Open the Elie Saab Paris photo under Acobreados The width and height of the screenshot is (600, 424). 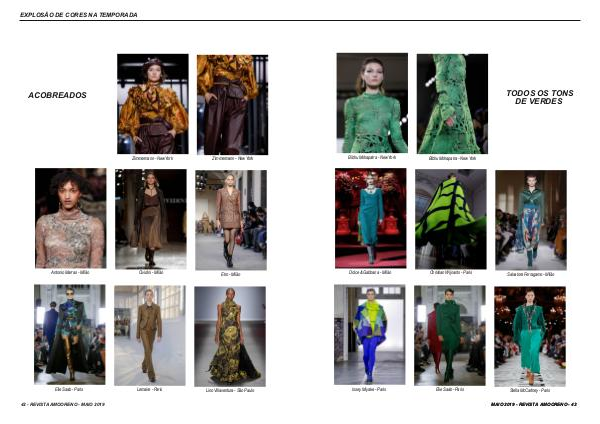click(69, 334)
